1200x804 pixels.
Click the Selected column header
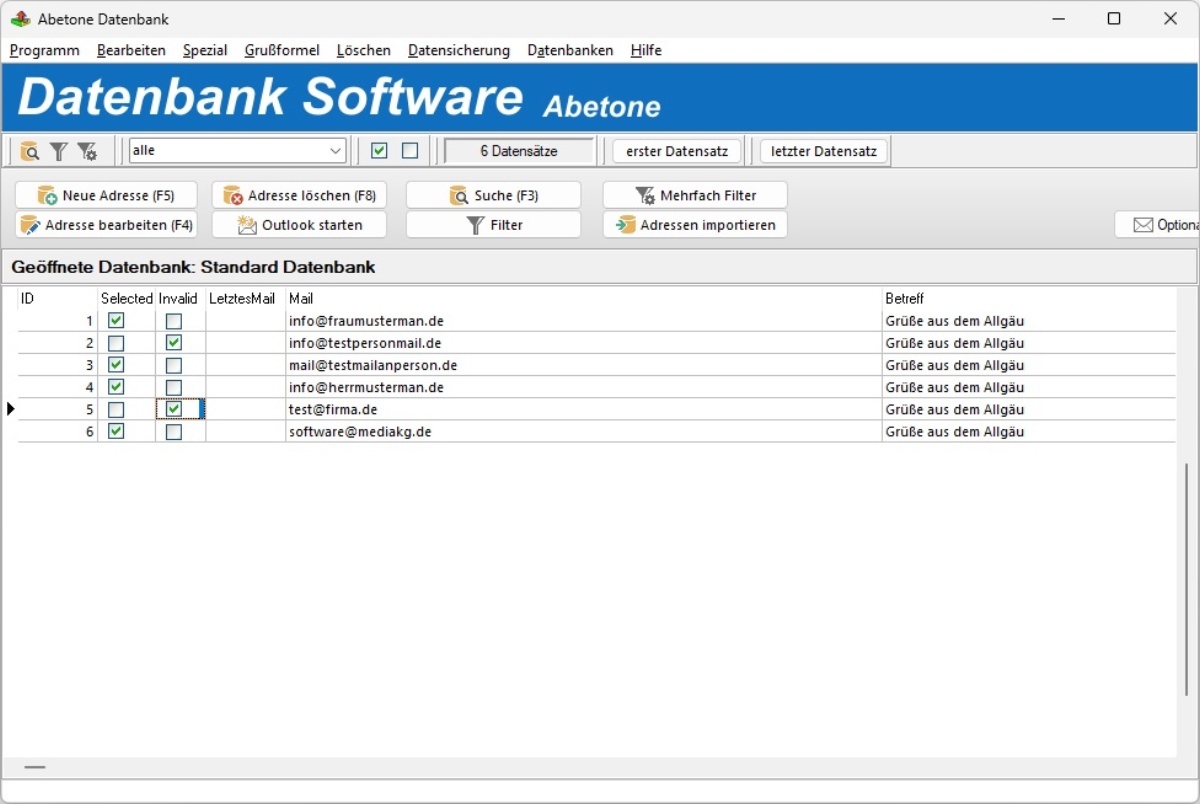tap(127, 298)
